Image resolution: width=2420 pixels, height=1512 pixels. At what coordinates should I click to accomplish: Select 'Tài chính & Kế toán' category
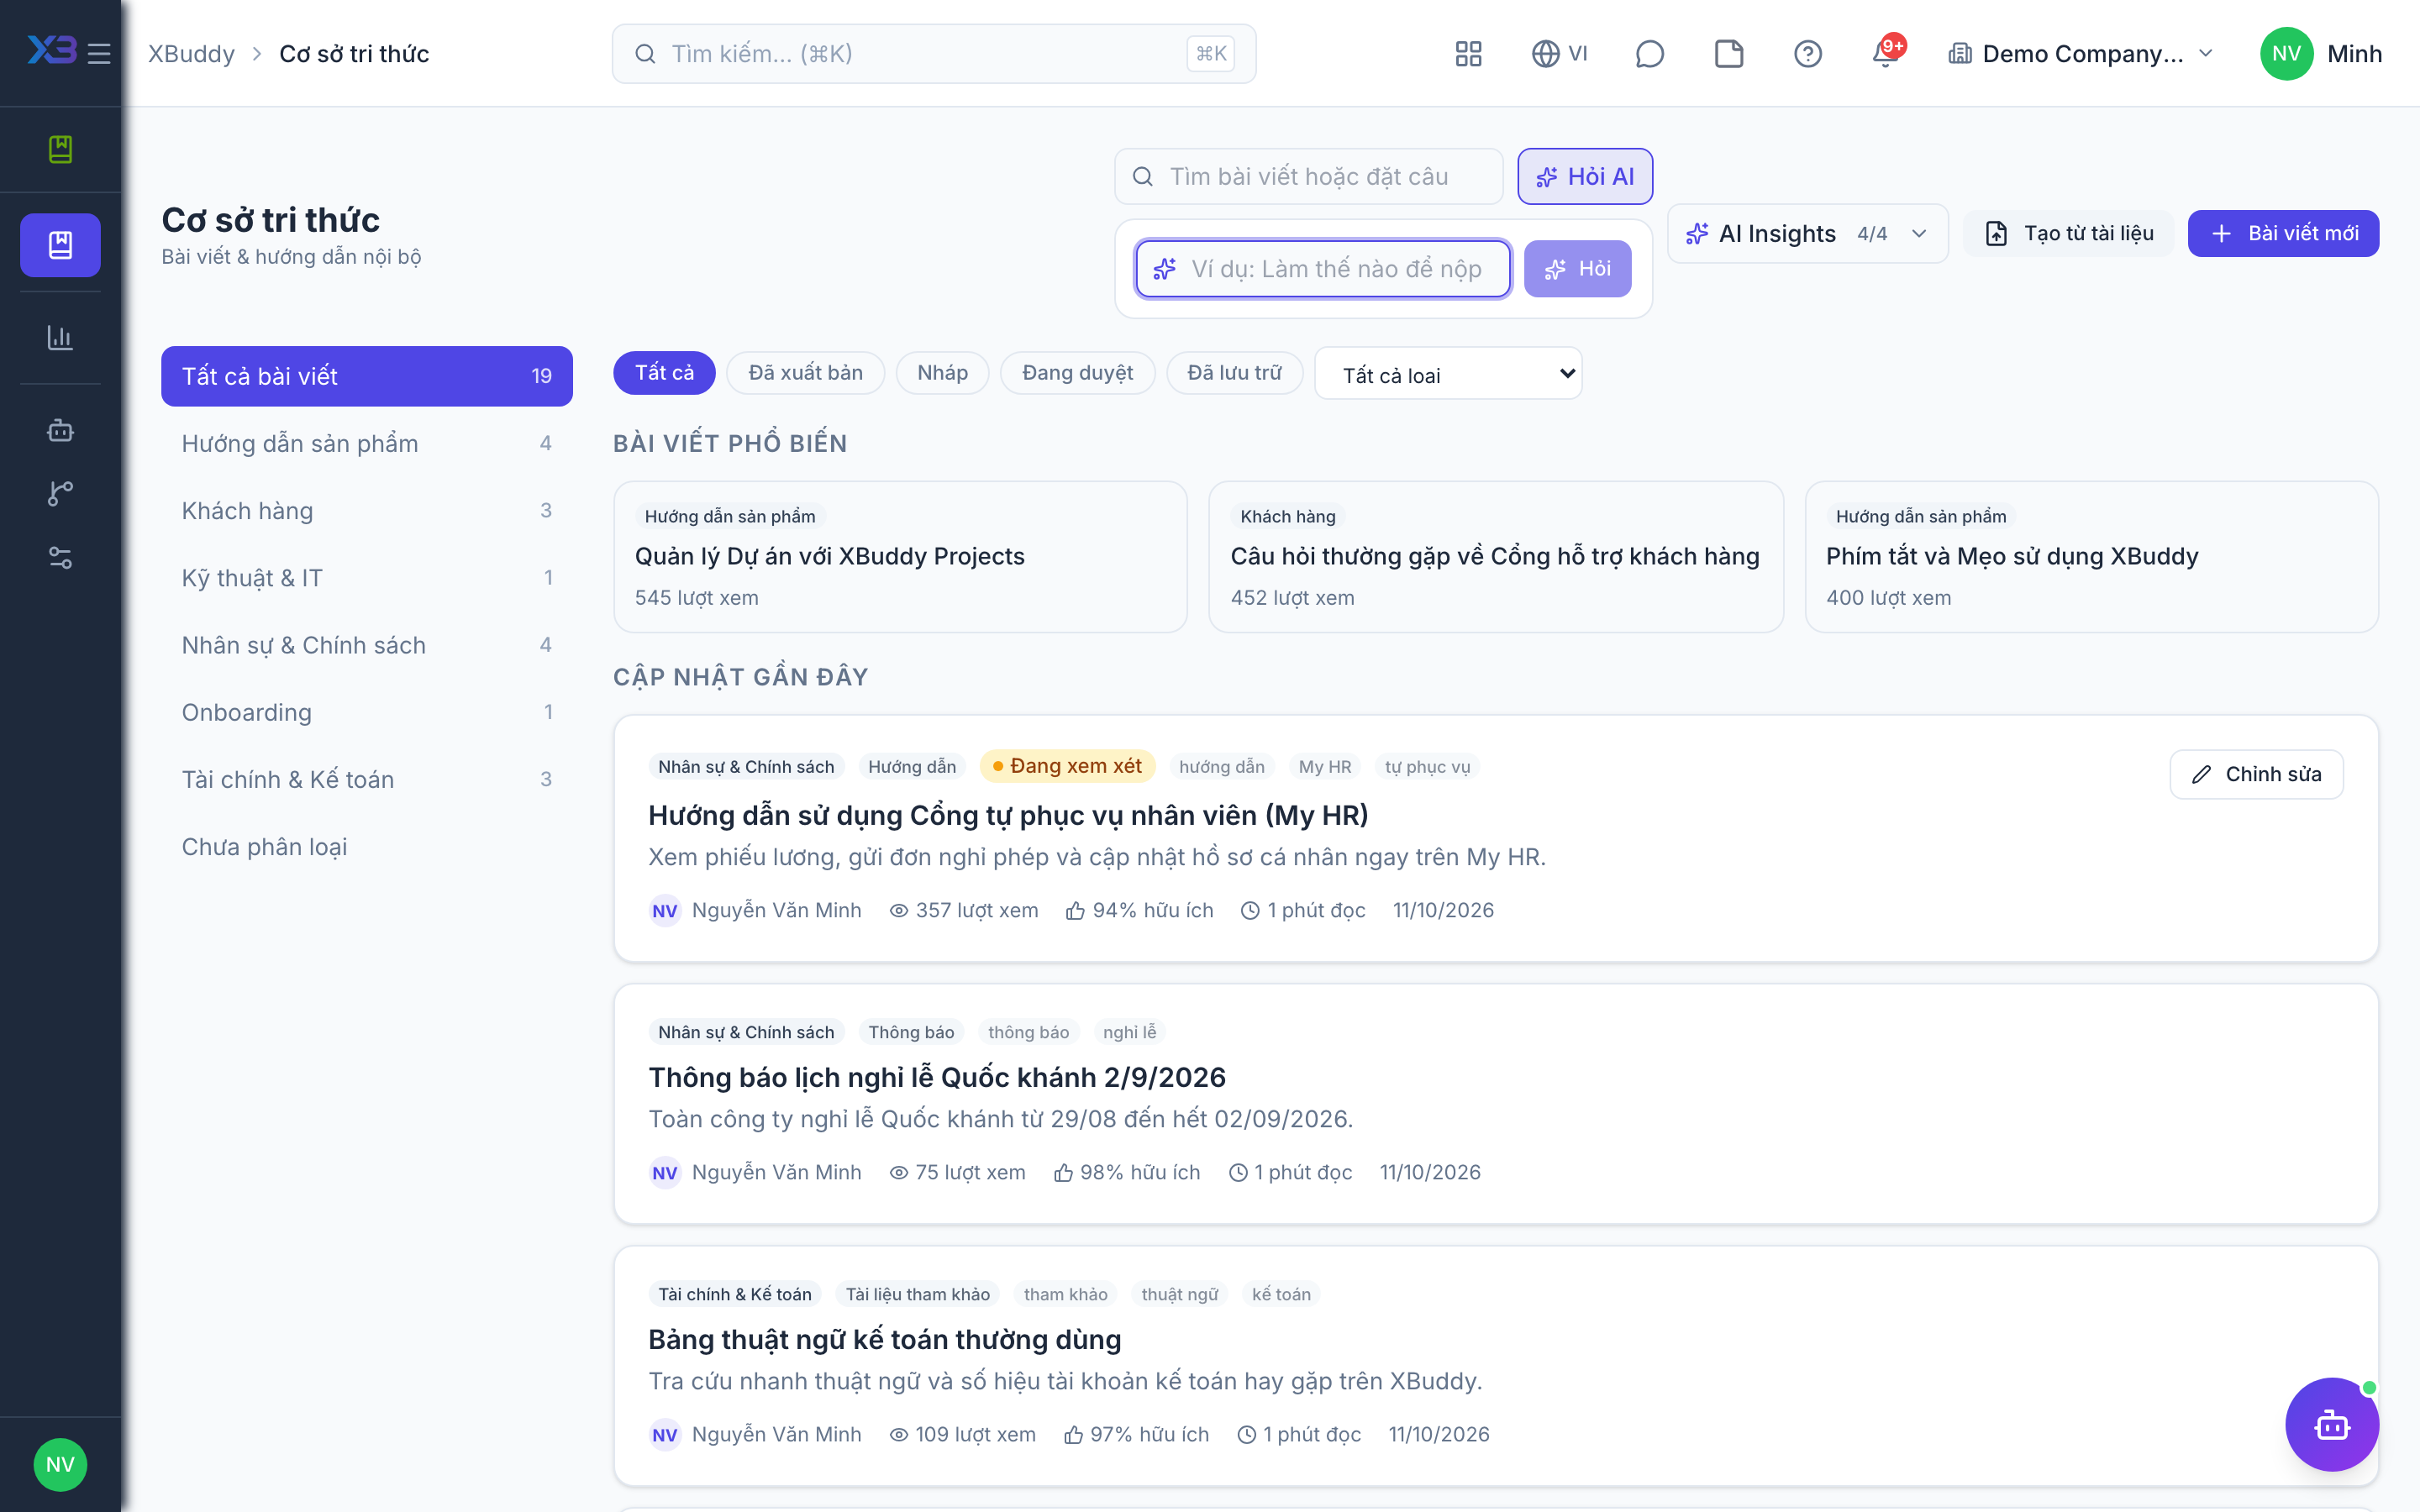[366, 780]
